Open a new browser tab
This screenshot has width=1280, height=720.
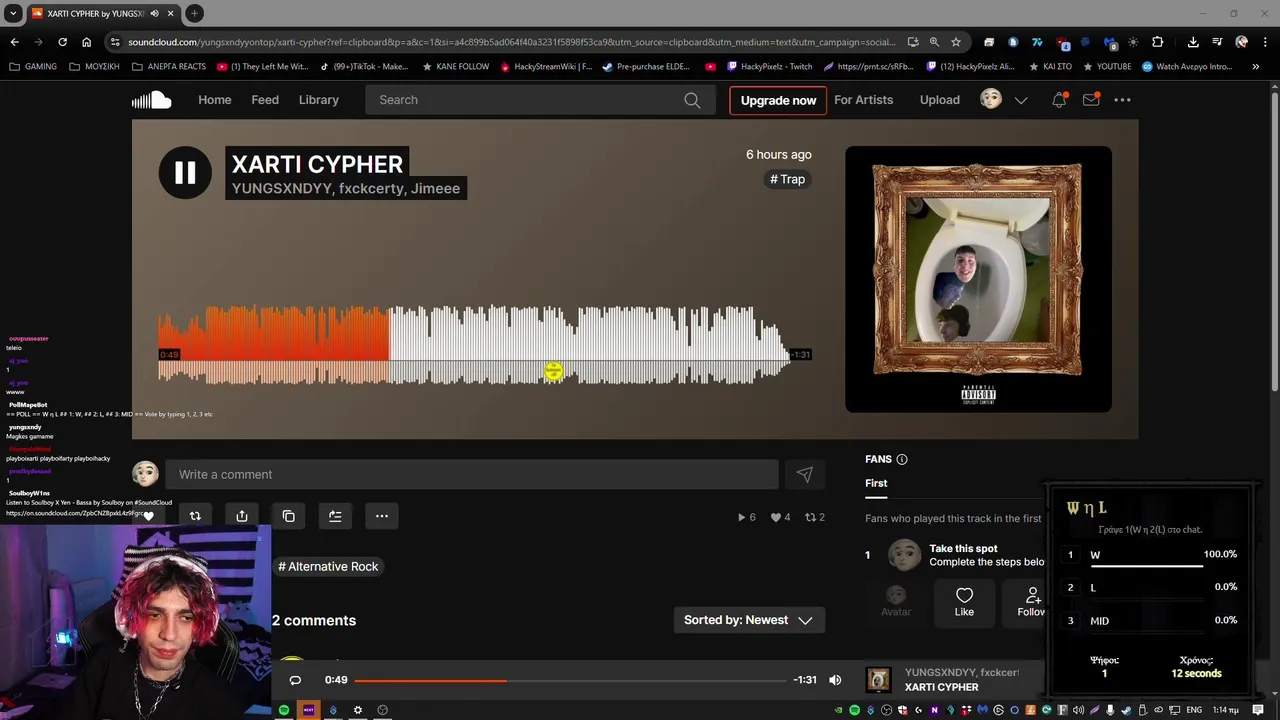[194, 13]
